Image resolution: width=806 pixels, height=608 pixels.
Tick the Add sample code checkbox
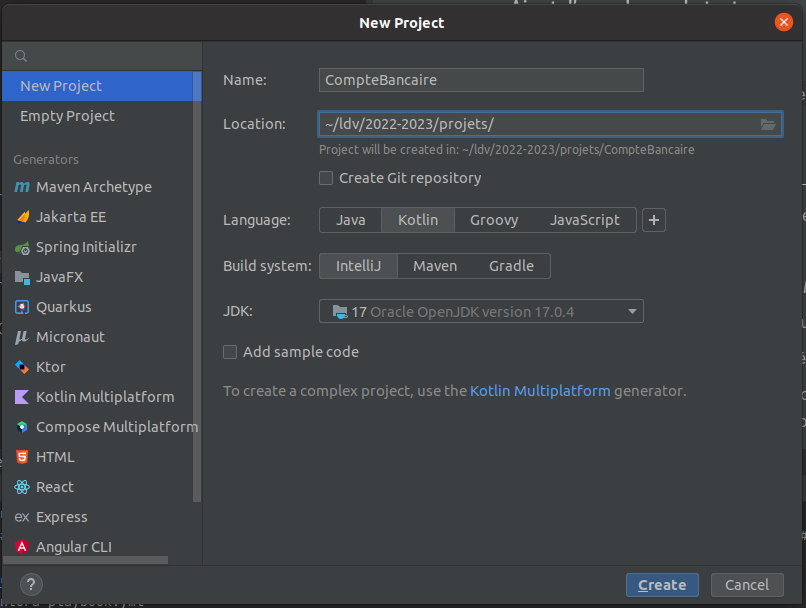tap(230, 352)
